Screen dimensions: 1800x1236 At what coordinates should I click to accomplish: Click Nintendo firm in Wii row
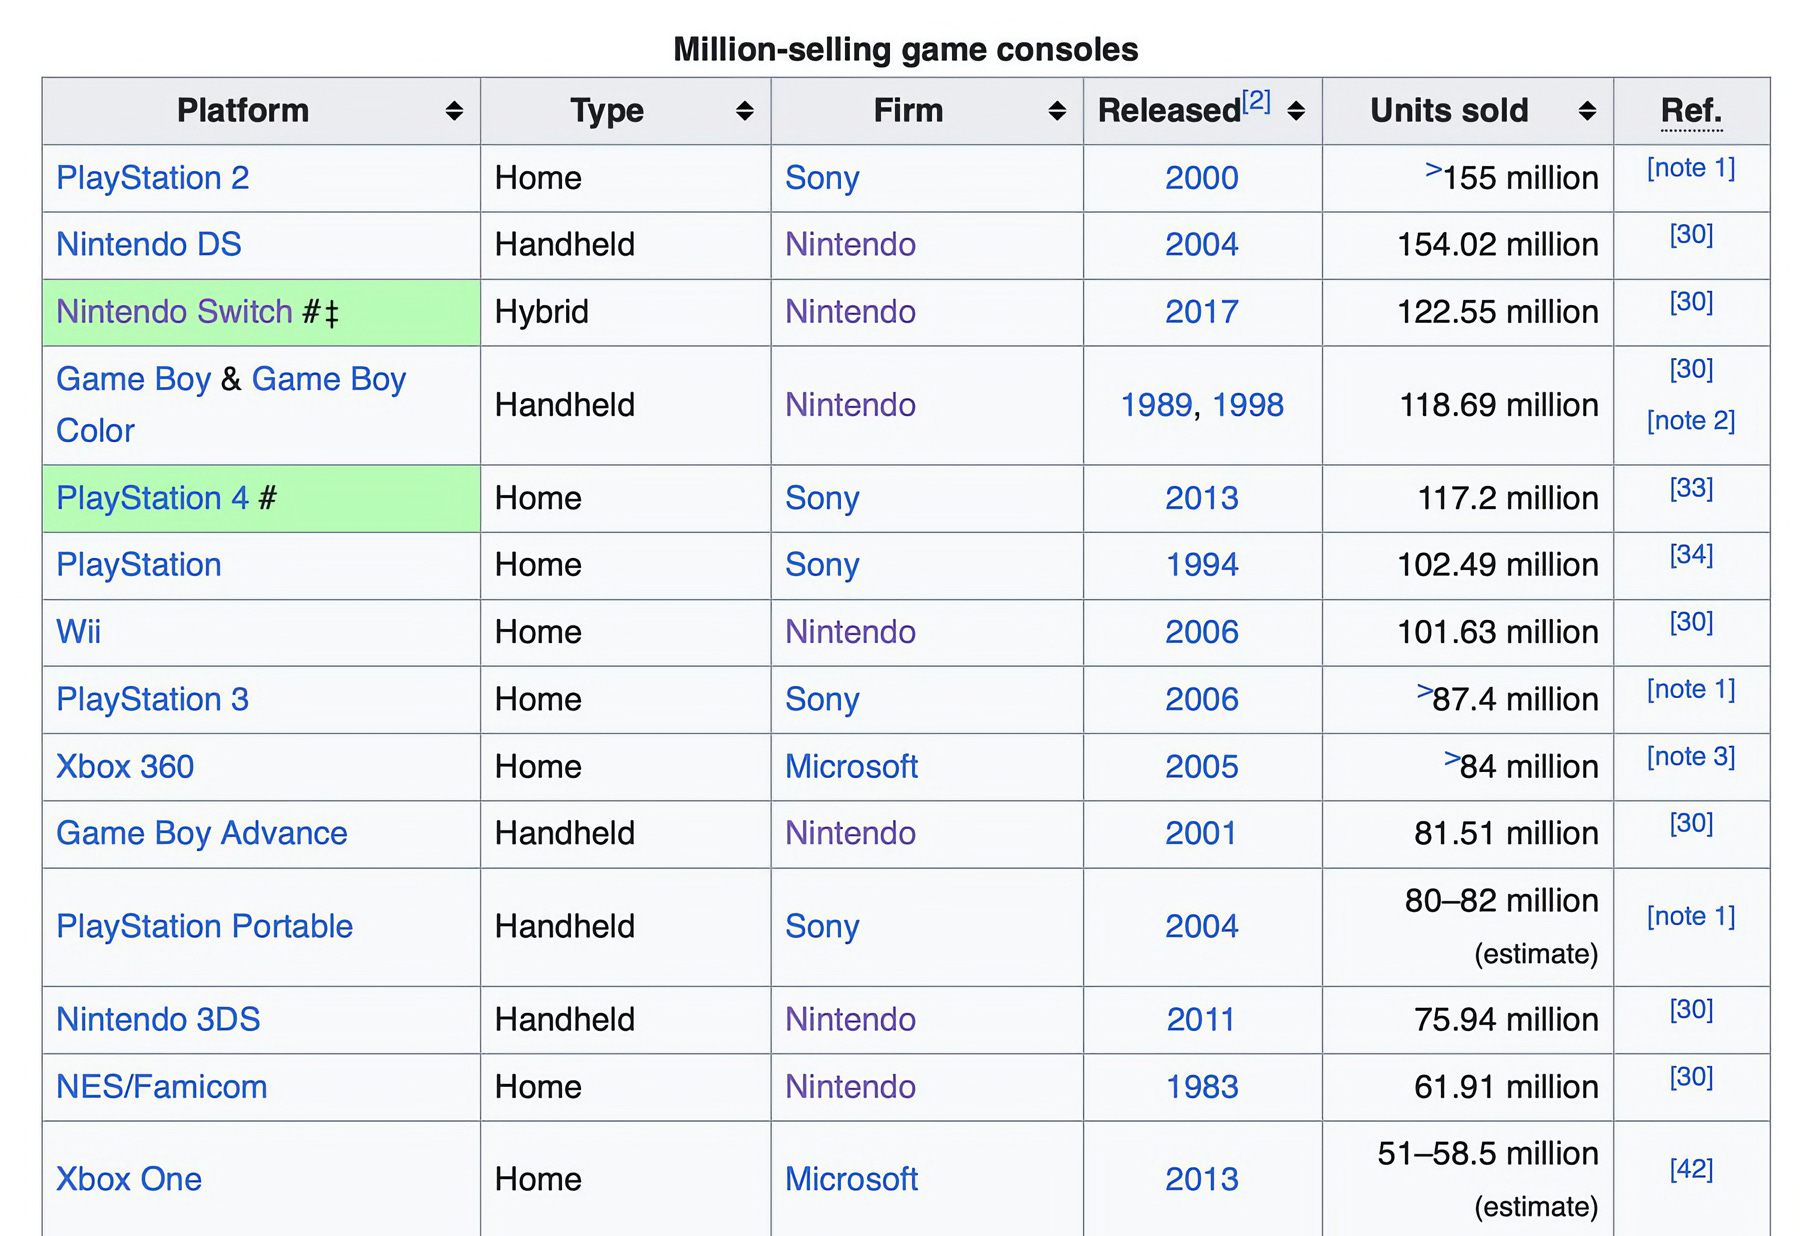[x=850, y=632]
